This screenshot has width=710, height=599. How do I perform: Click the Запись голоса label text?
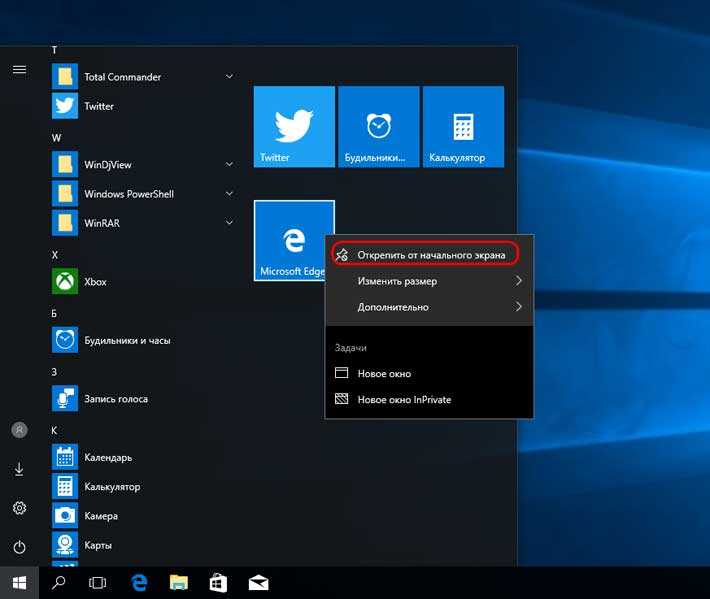[116, 398]
